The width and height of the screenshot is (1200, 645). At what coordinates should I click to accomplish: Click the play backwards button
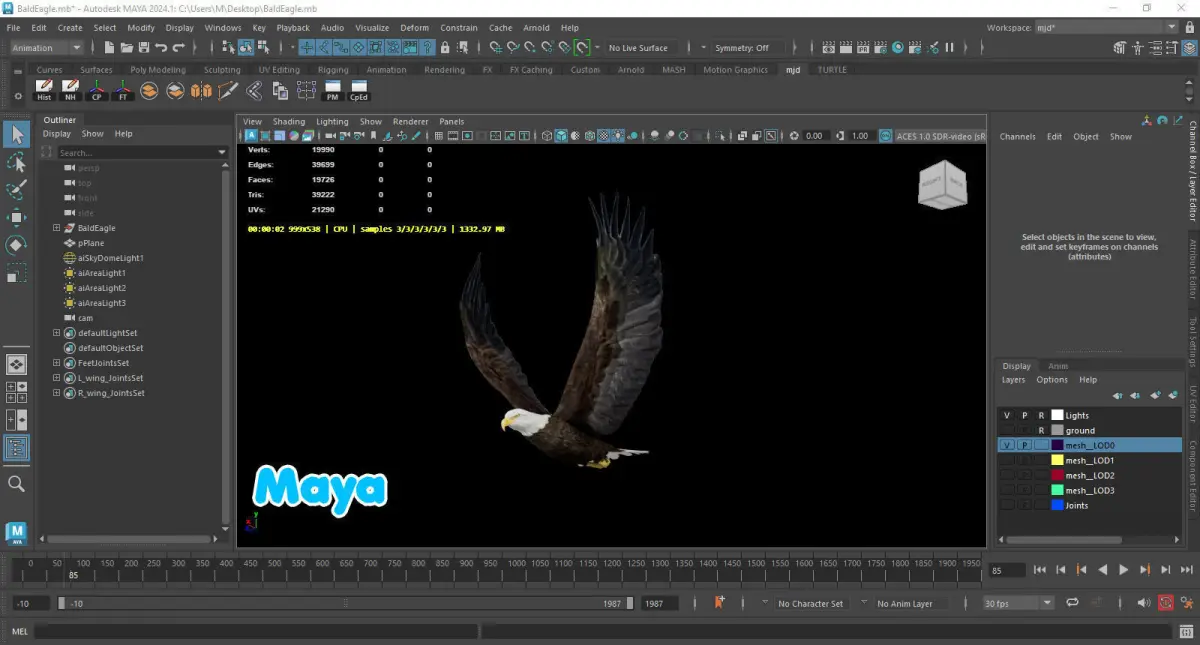pos(1102,570)
